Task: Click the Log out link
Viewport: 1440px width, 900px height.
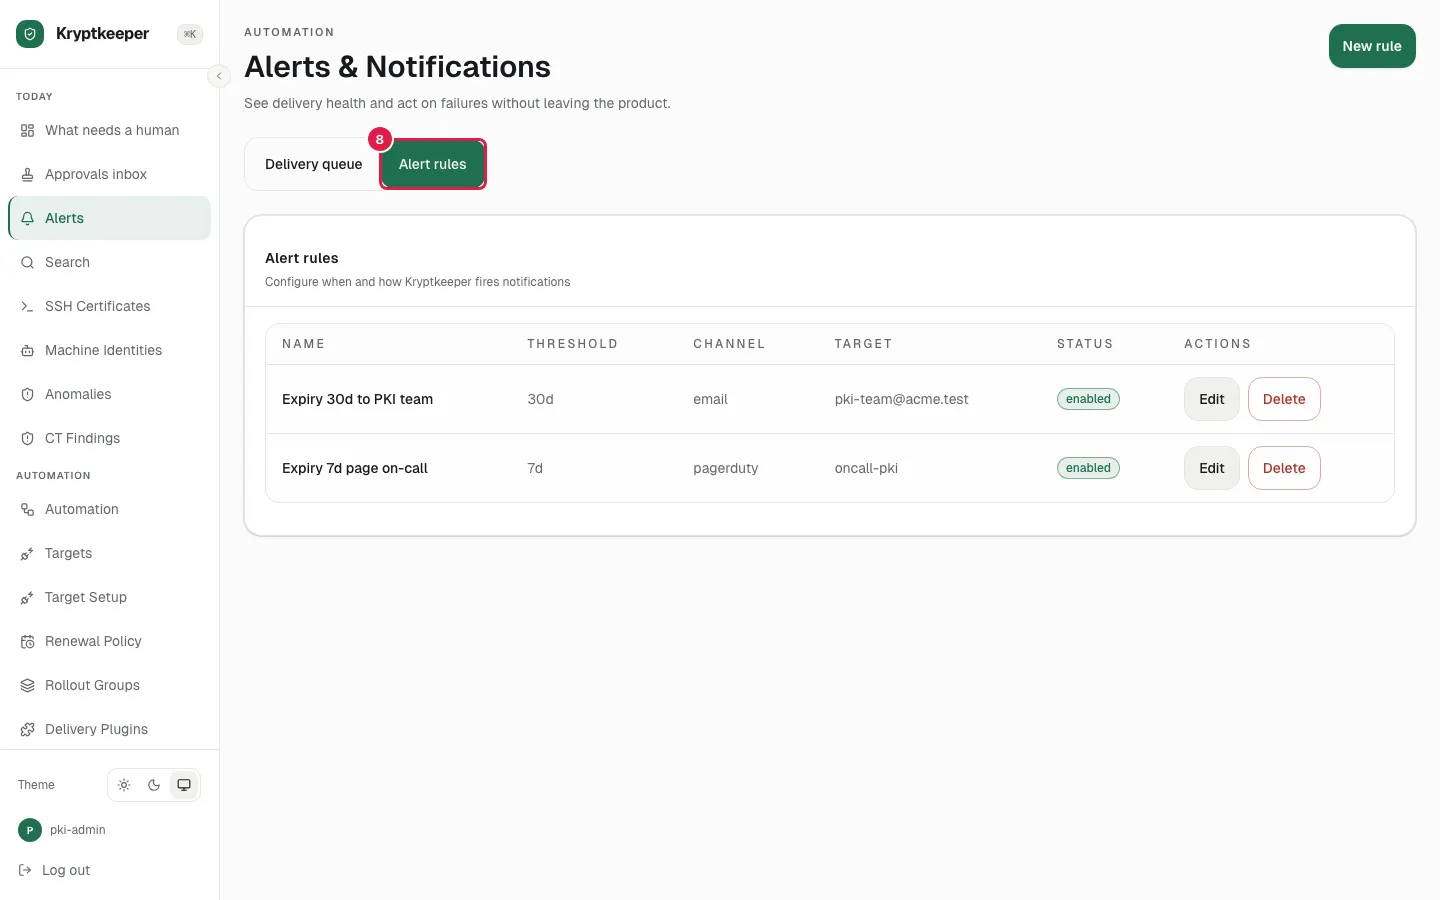Action: tap(66, 871)
